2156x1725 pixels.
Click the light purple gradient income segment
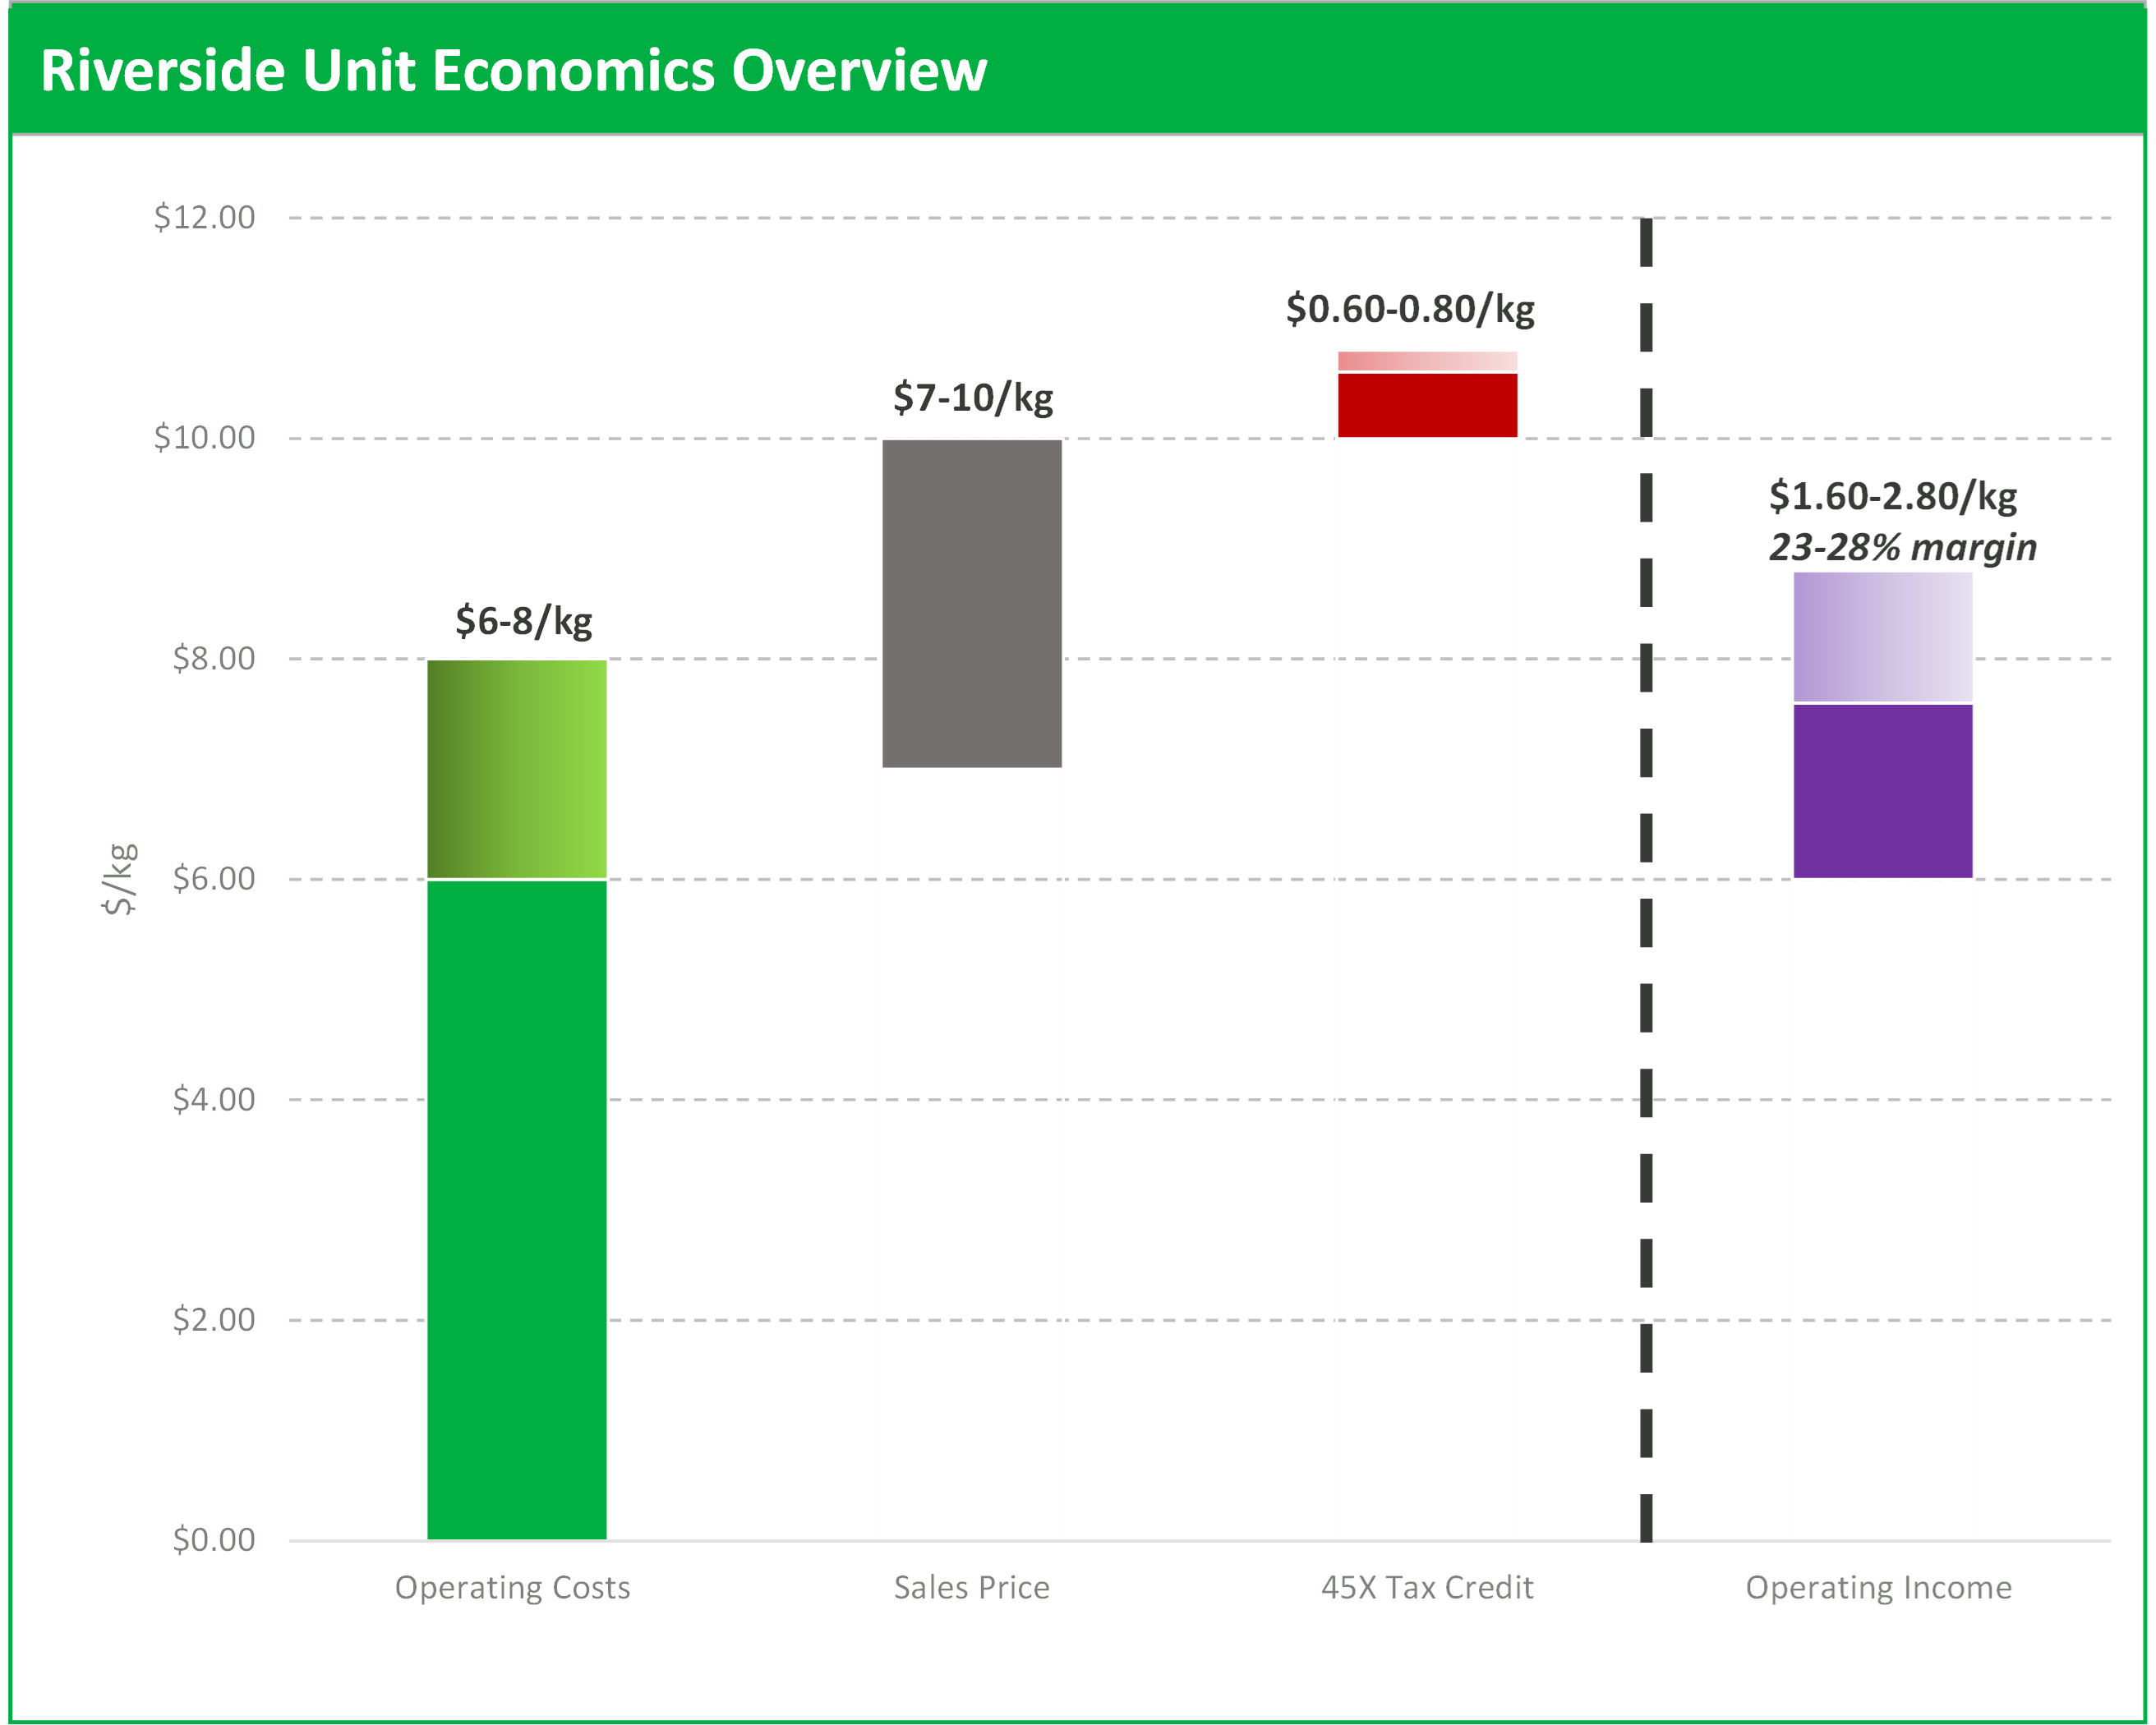1883,637
